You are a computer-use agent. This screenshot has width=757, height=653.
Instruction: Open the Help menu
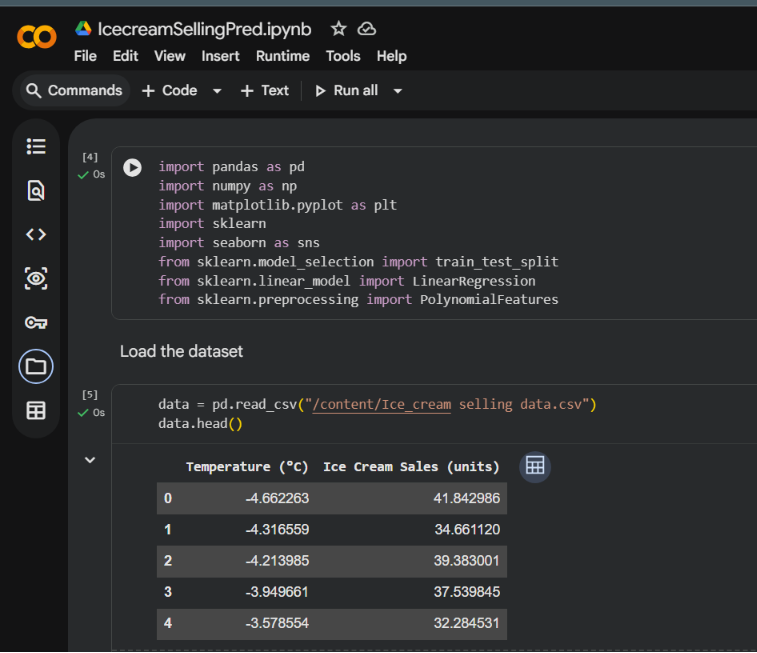[392, 56]
